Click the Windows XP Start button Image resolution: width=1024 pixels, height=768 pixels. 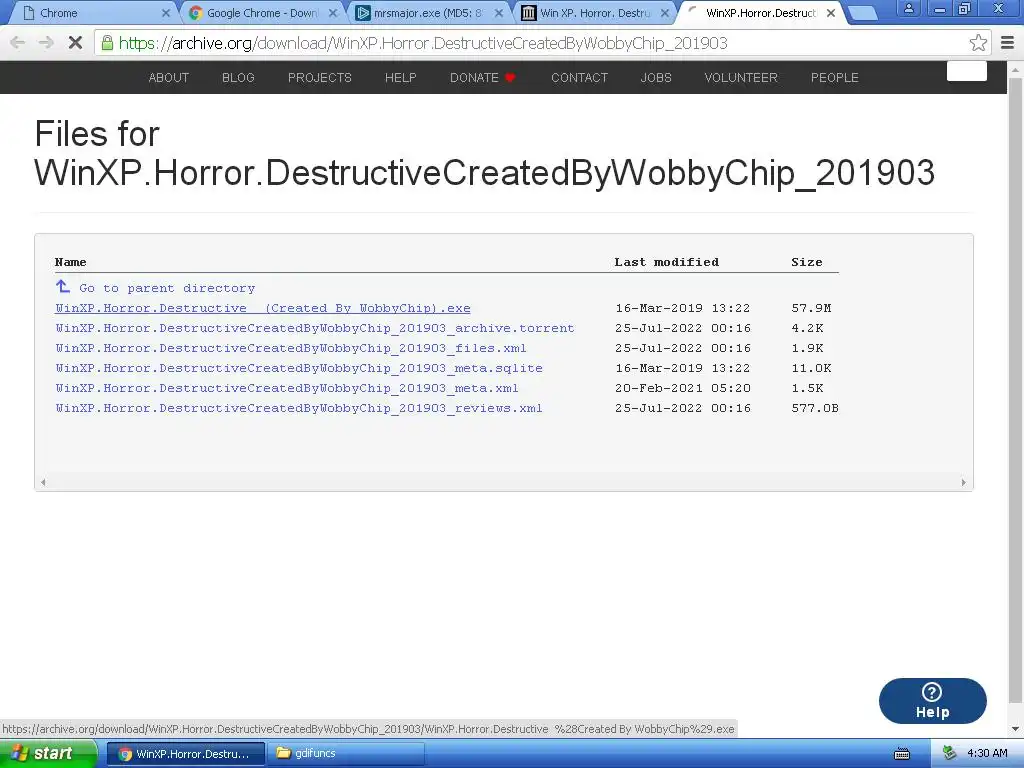(x=48, y=754)
